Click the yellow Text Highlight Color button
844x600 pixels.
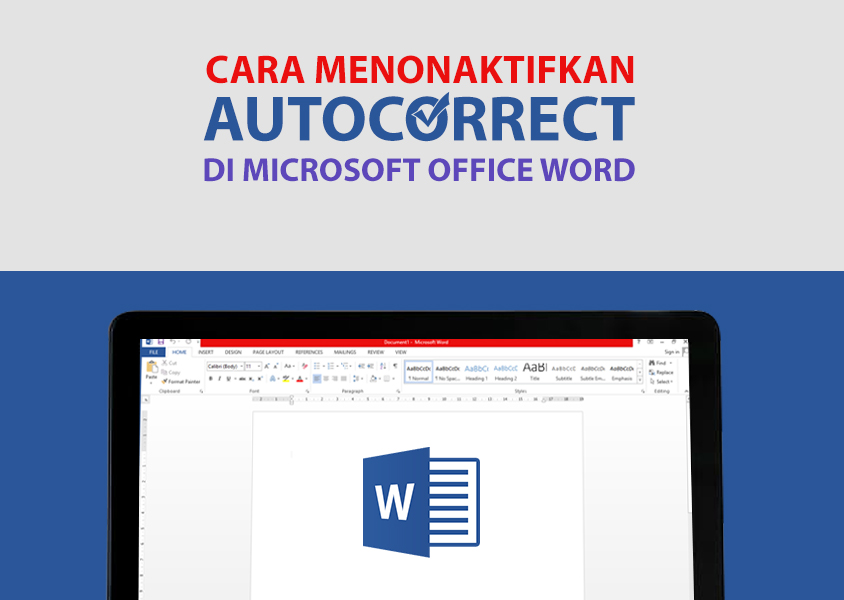click(x=286, y=379)
